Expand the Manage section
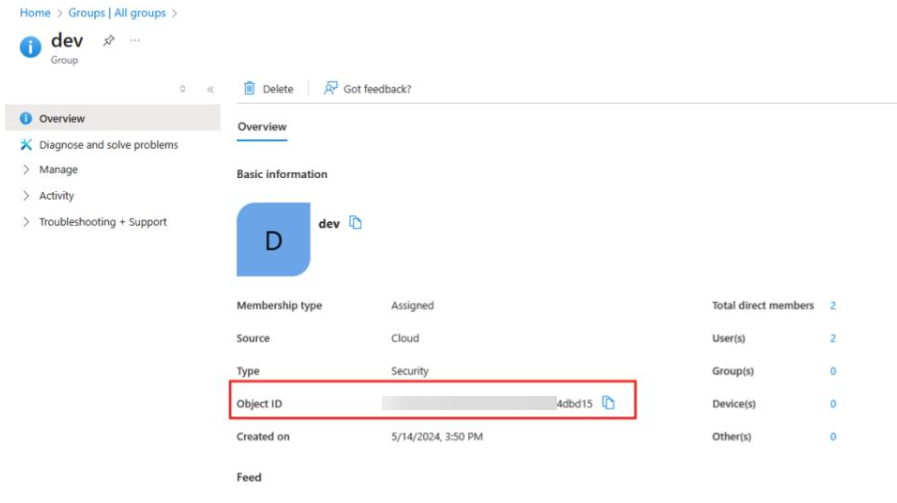This screenshot has width=897, height=503. pos(26,170)
